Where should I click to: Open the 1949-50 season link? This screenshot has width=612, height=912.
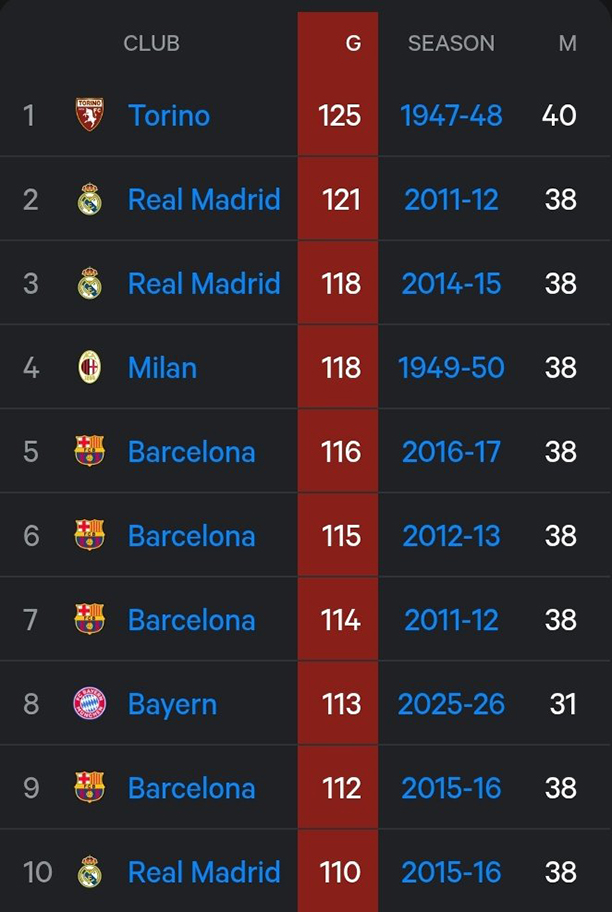(451, 367)
